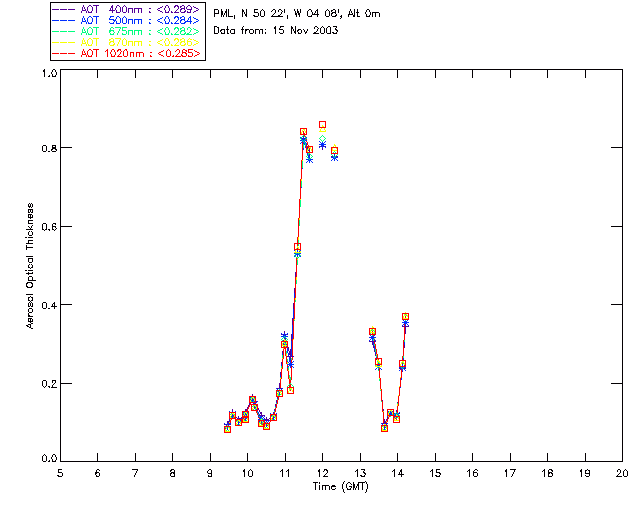Click the purple dashed line sample for AOT 400nm
This screenshot has width=640, height=512.
pos(64,9)
